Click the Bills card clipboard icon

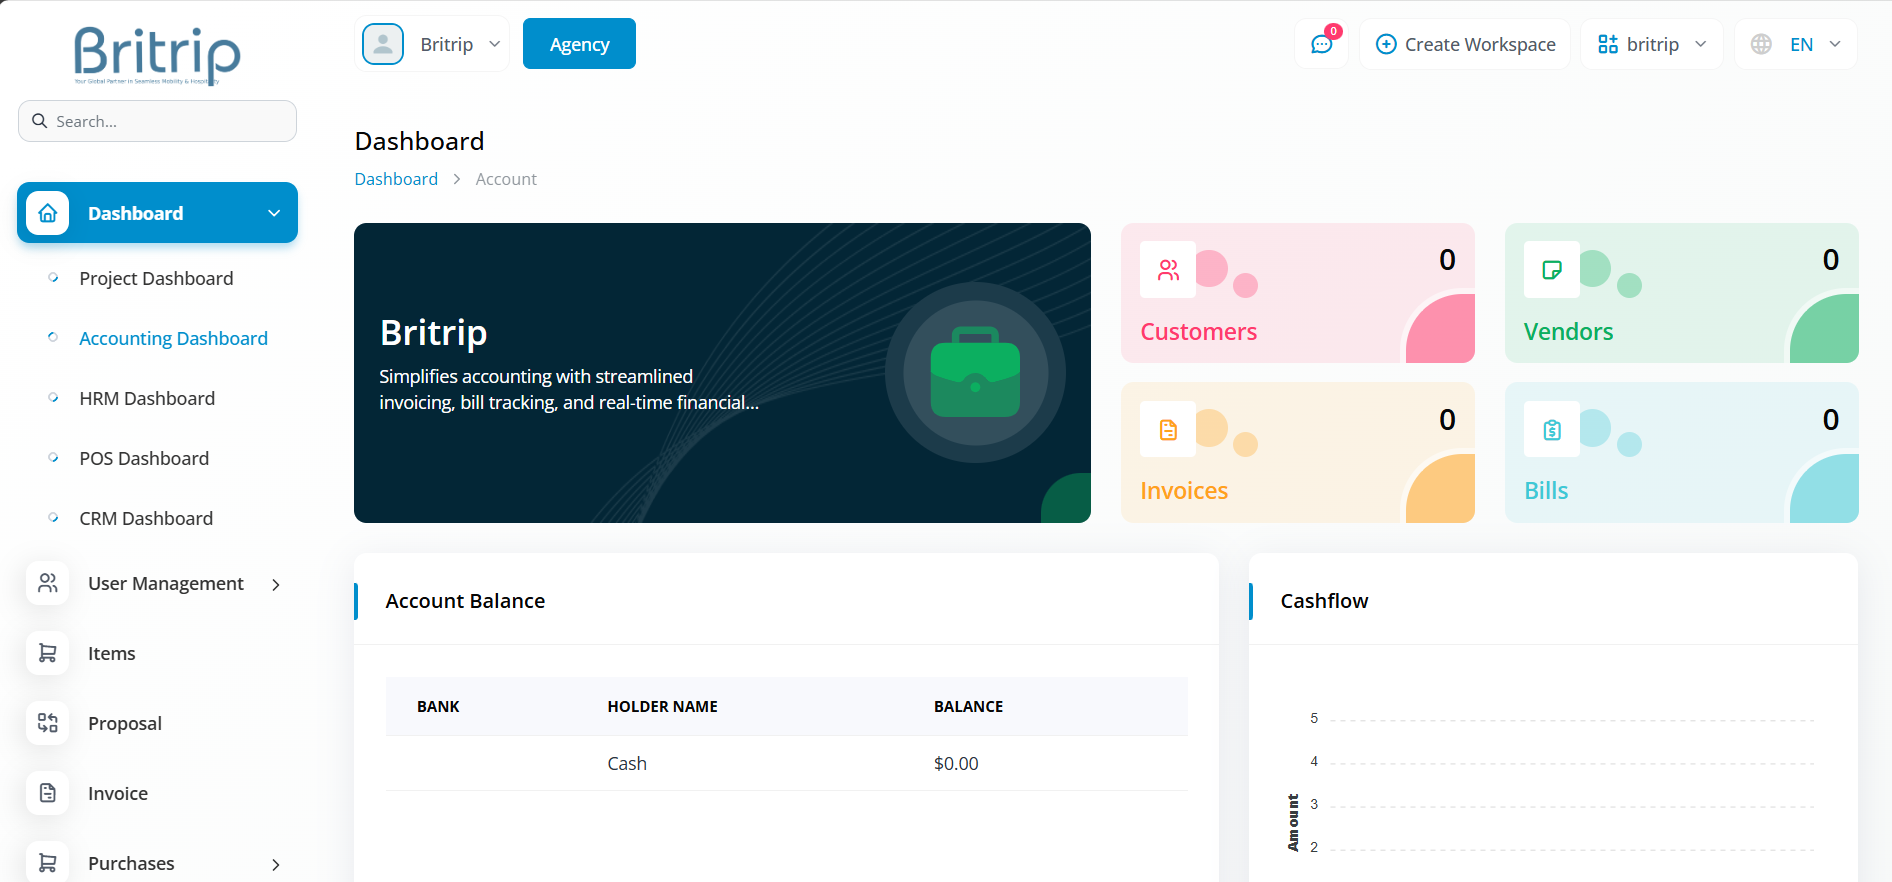point(1551,430)
